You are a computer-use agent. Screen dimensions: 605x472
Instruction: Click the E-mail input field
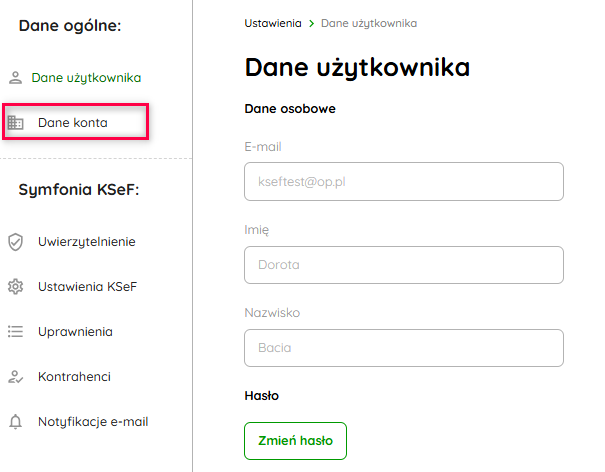(x=404, y=182)
